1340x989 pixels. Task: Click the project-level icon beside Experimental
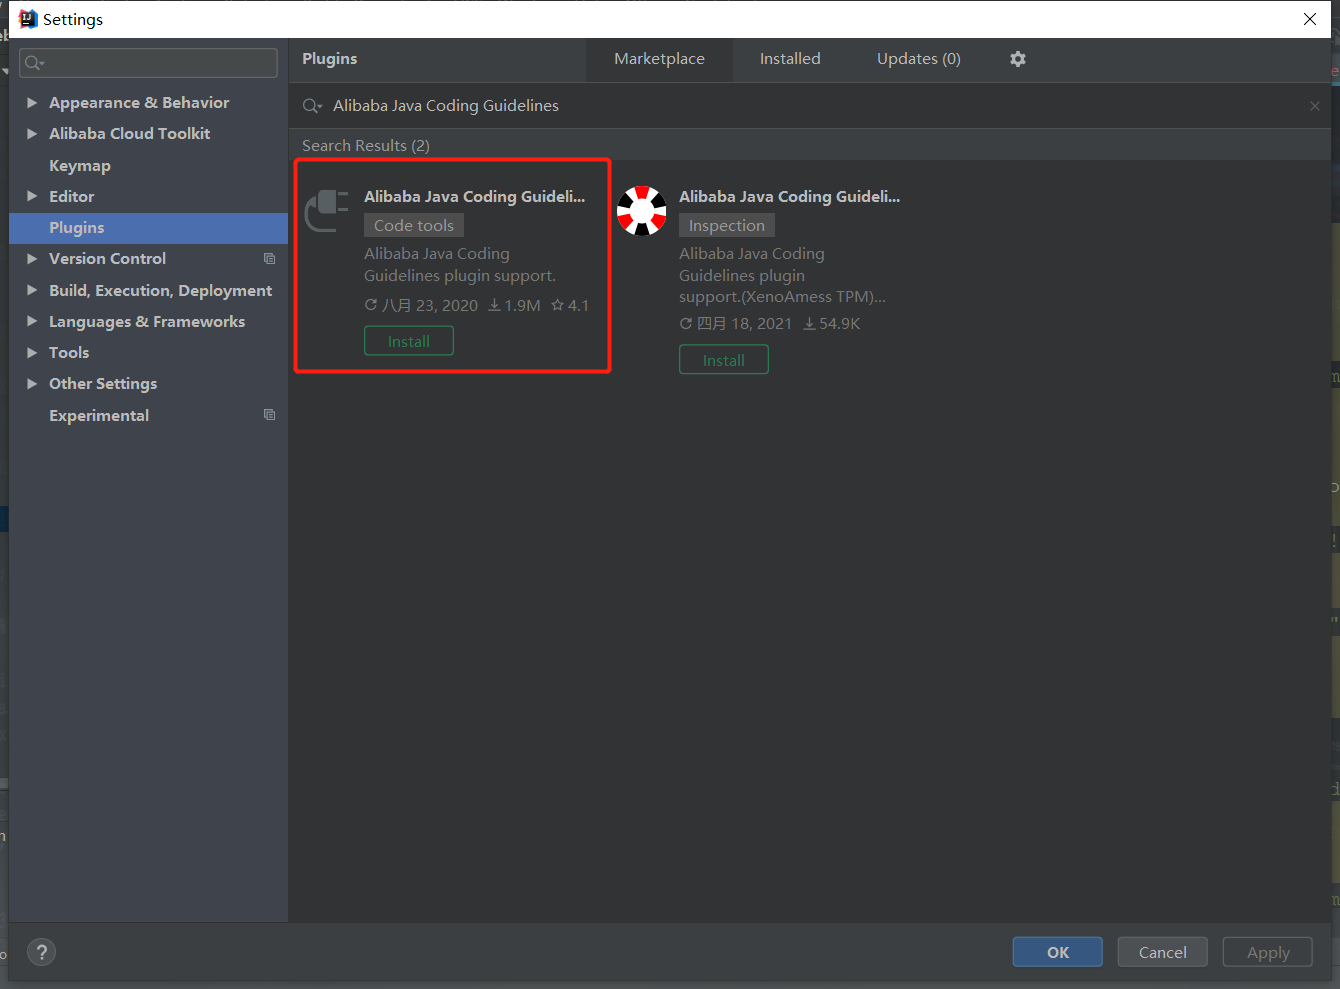point(269,415)
